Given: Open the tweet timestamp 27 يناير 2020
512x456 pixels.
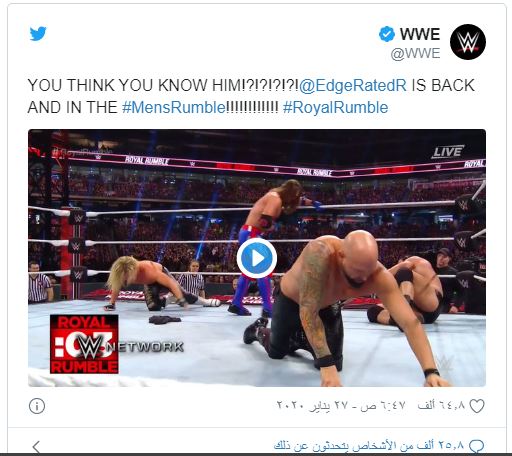Looking at the screenshot, I should [341, 406].
